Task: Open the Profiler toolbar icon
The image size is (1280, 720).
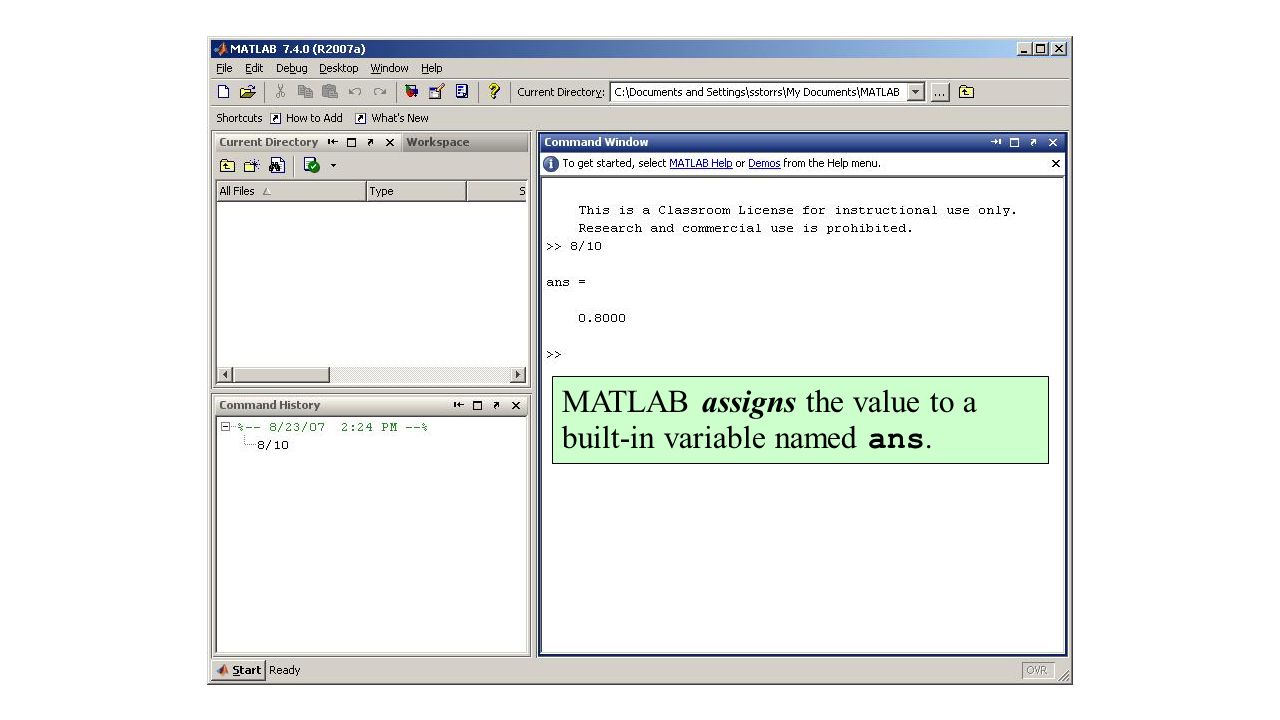Action: pyautogui.click(x=462, y=92)
